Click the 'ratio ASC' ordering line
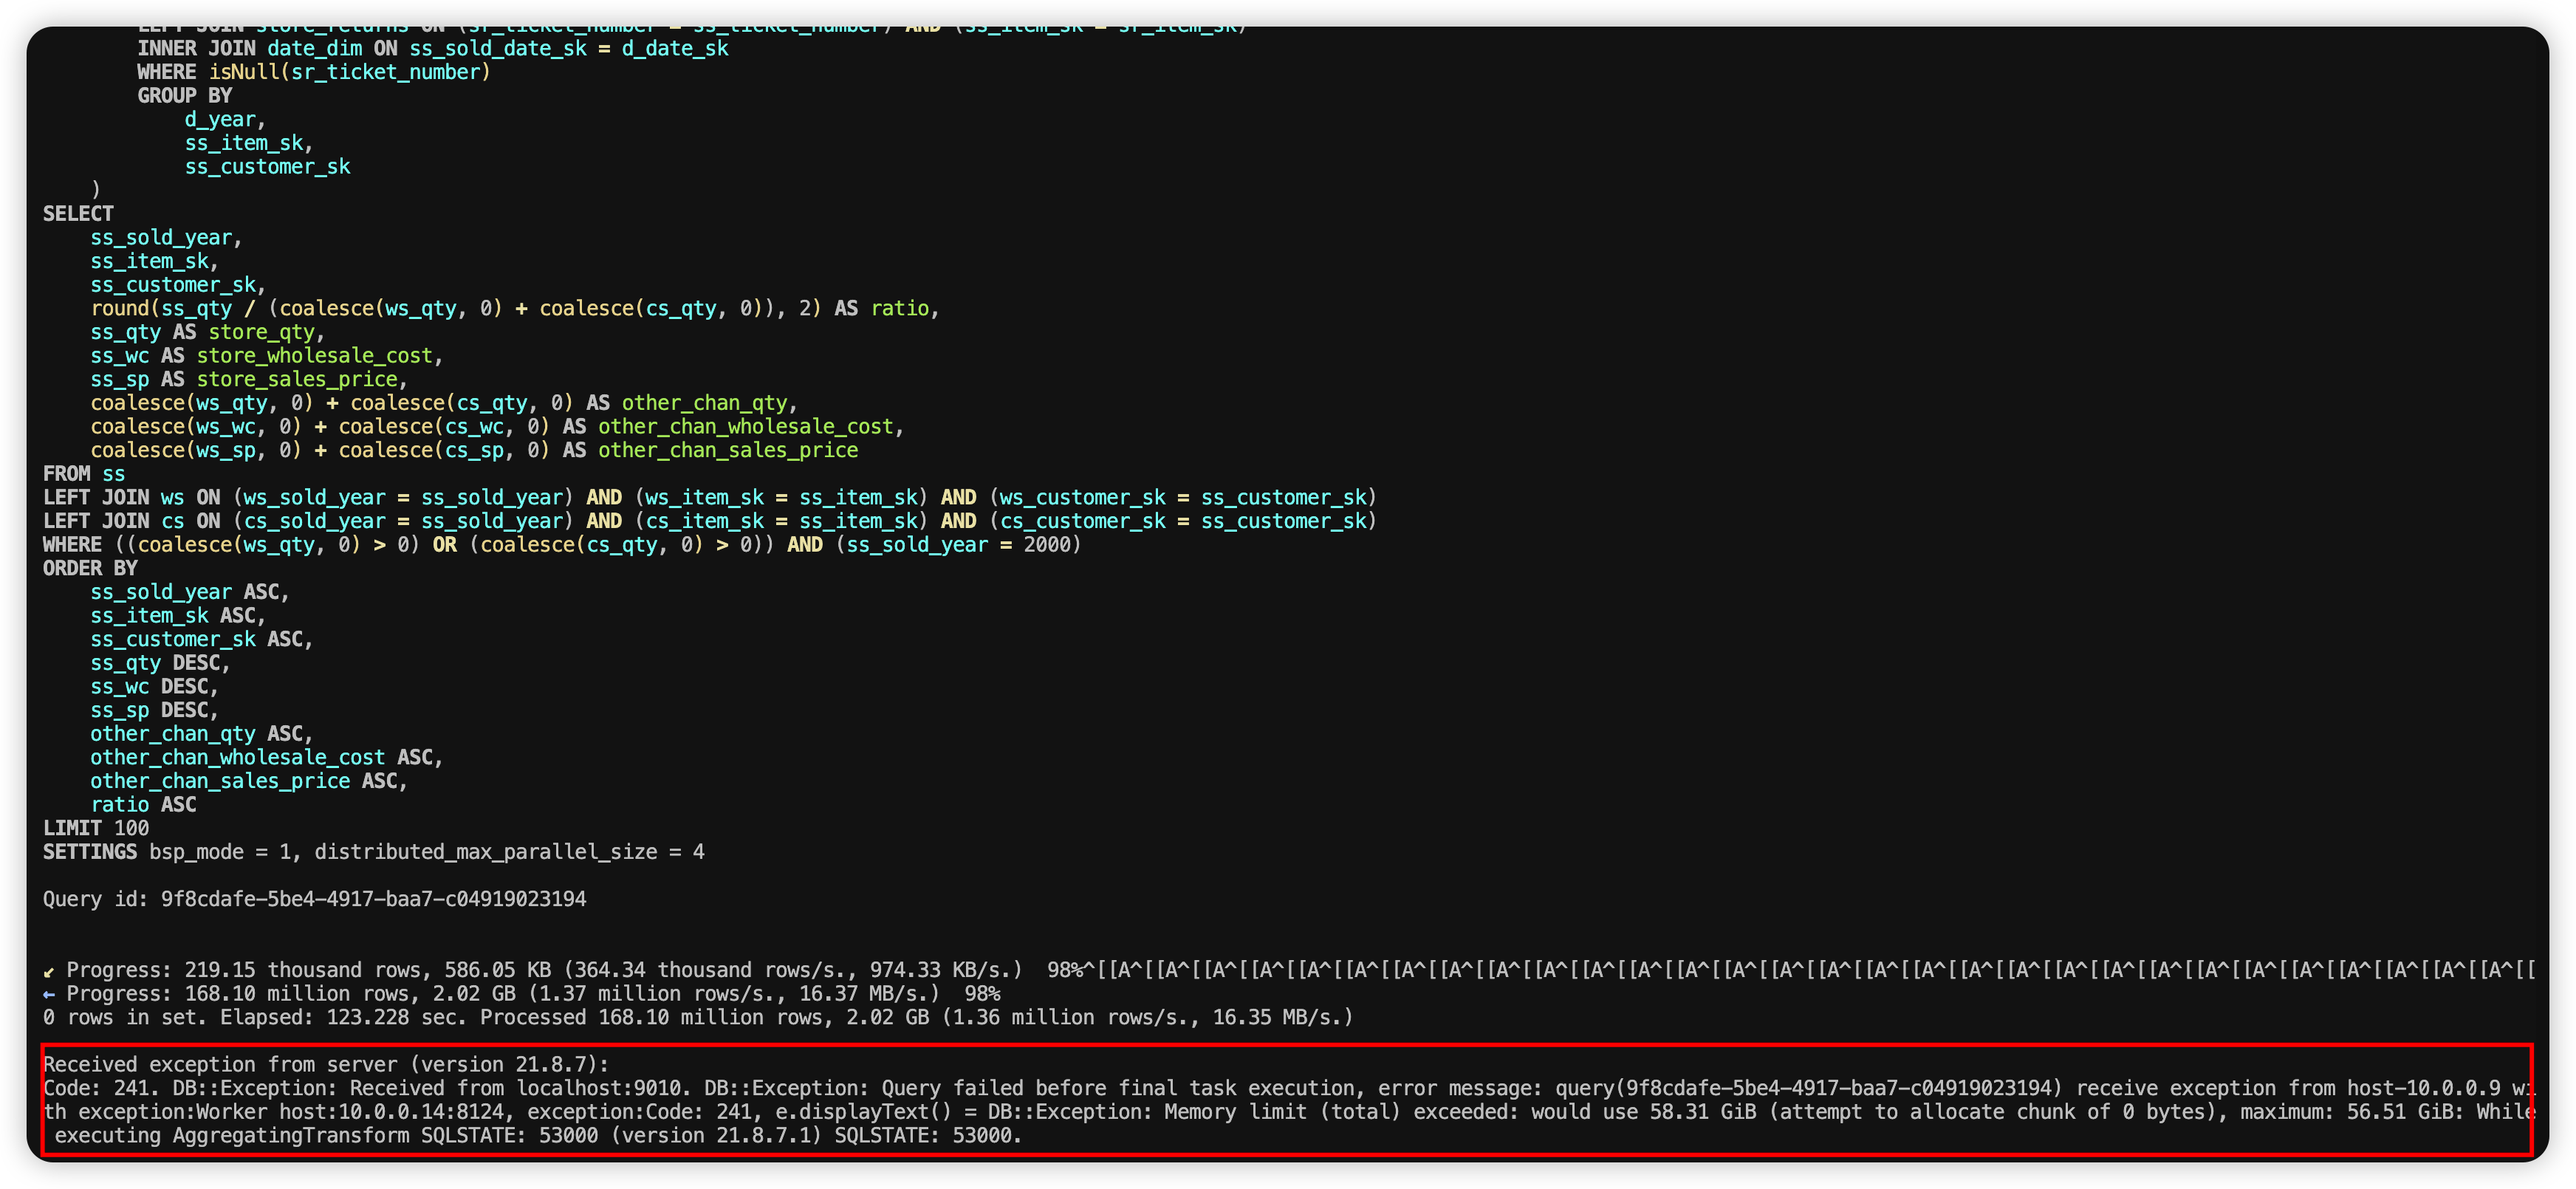This screenshot has height=1189, width=2576. click(143, 805)
